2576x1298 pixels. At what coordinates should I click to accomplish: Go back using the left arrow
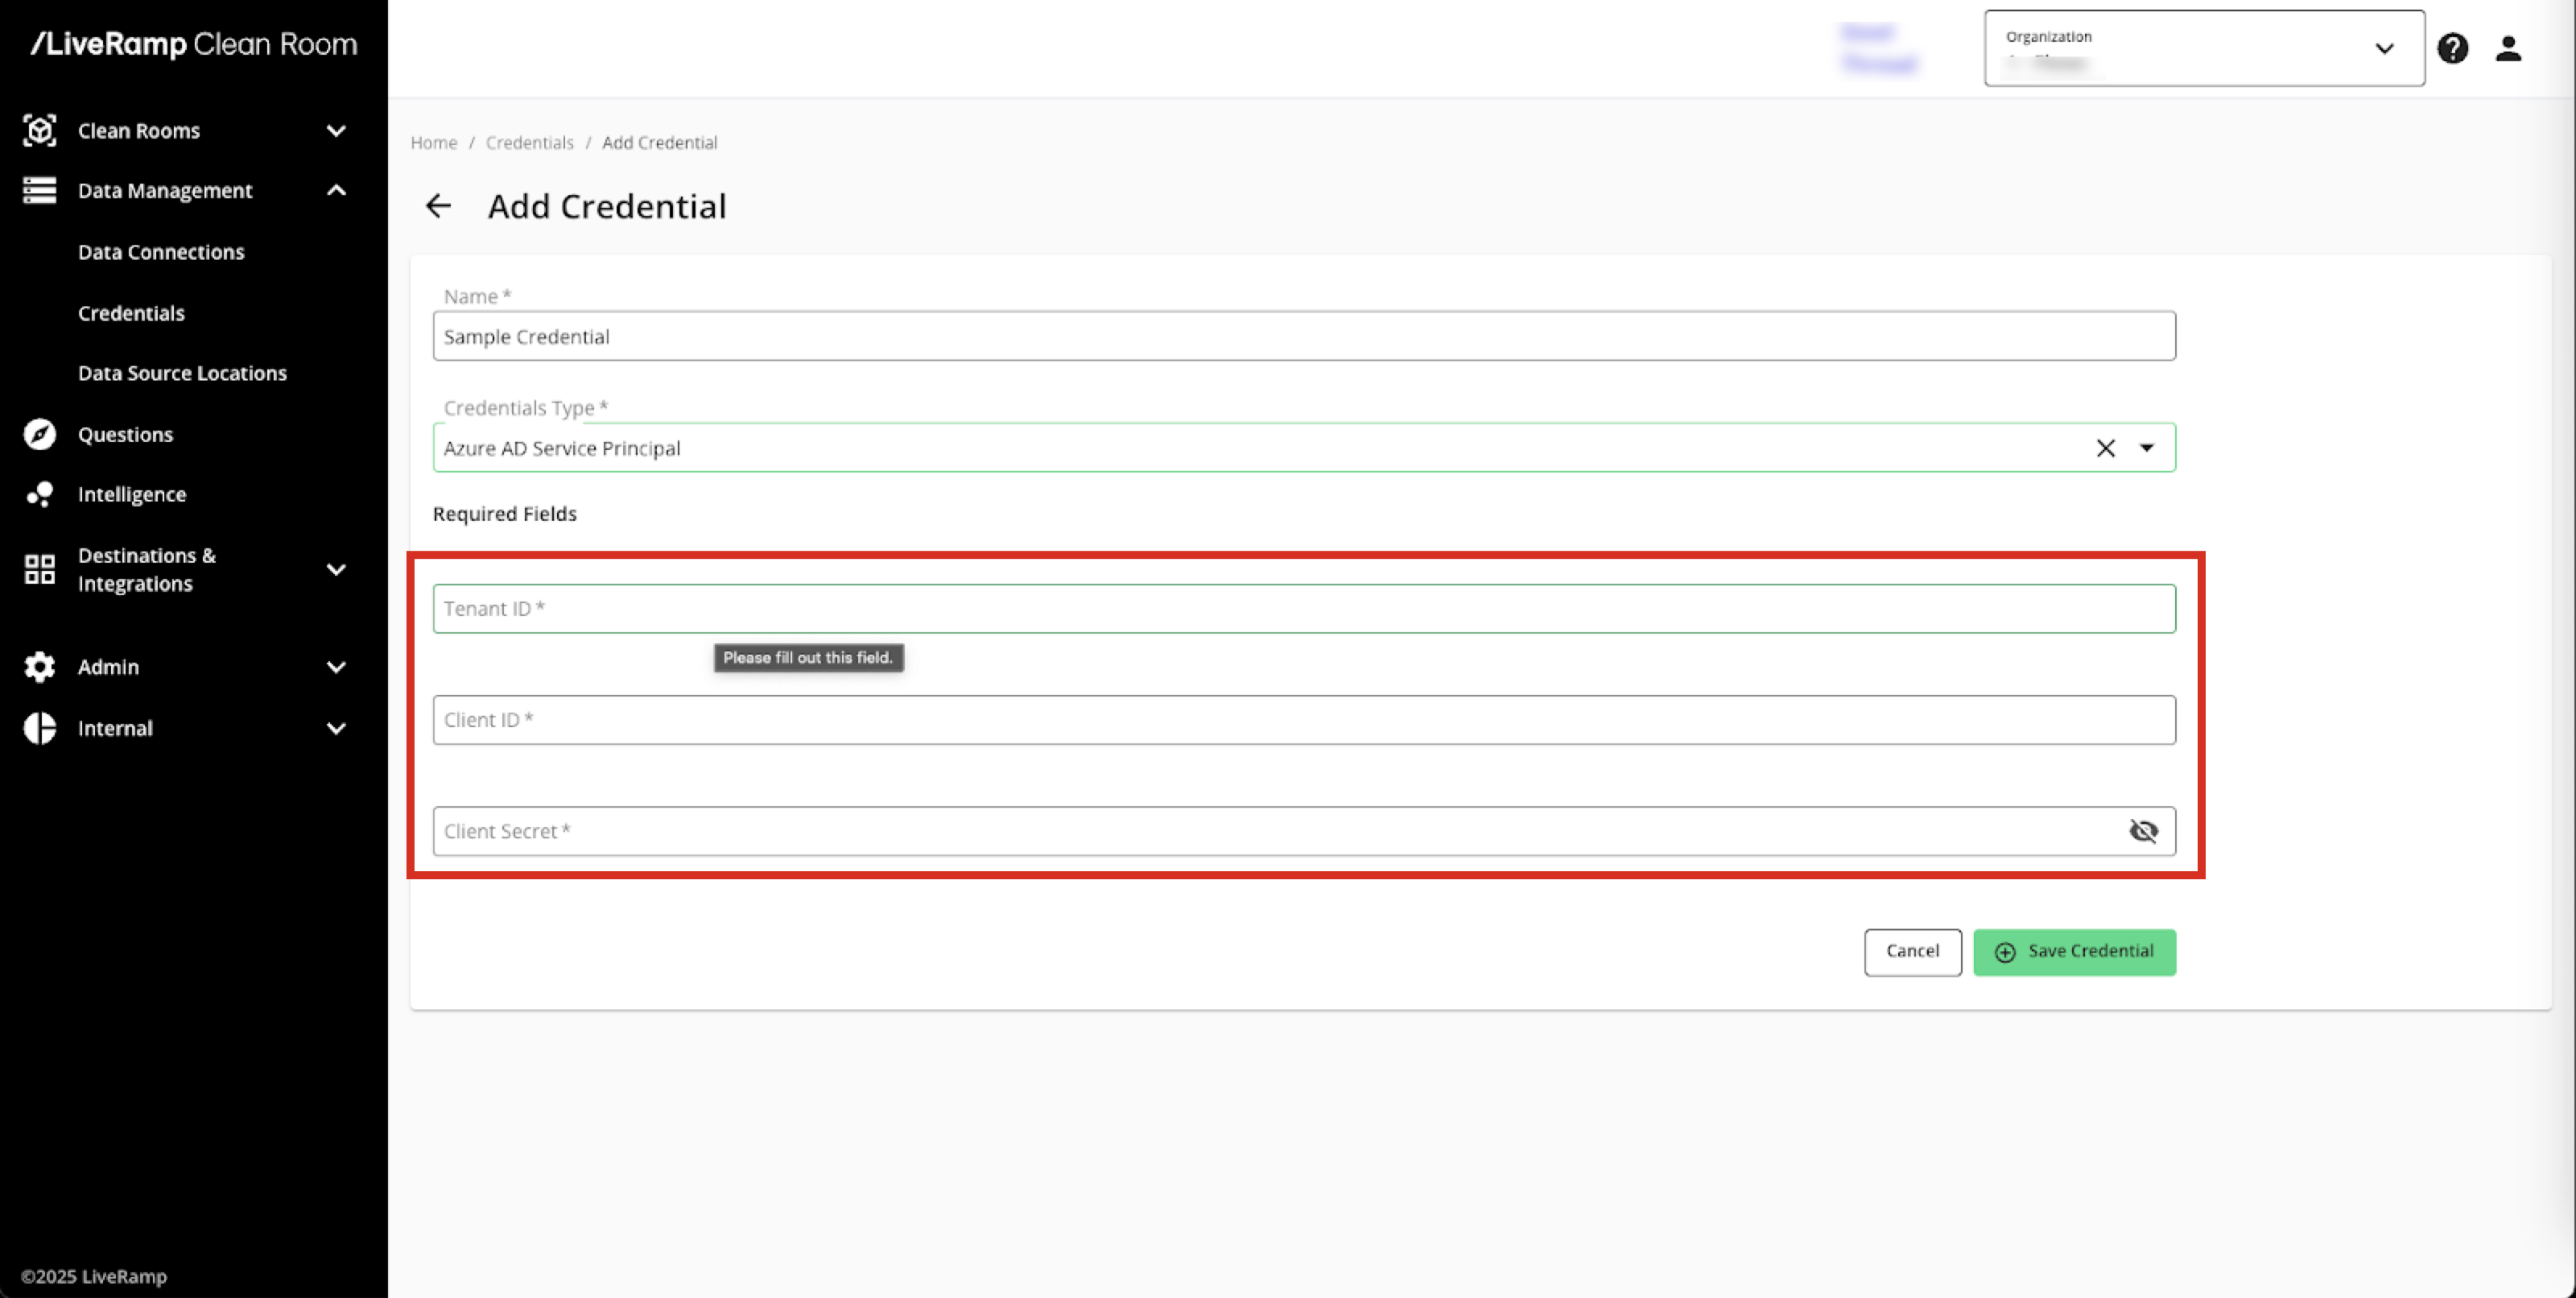[438, 206]
